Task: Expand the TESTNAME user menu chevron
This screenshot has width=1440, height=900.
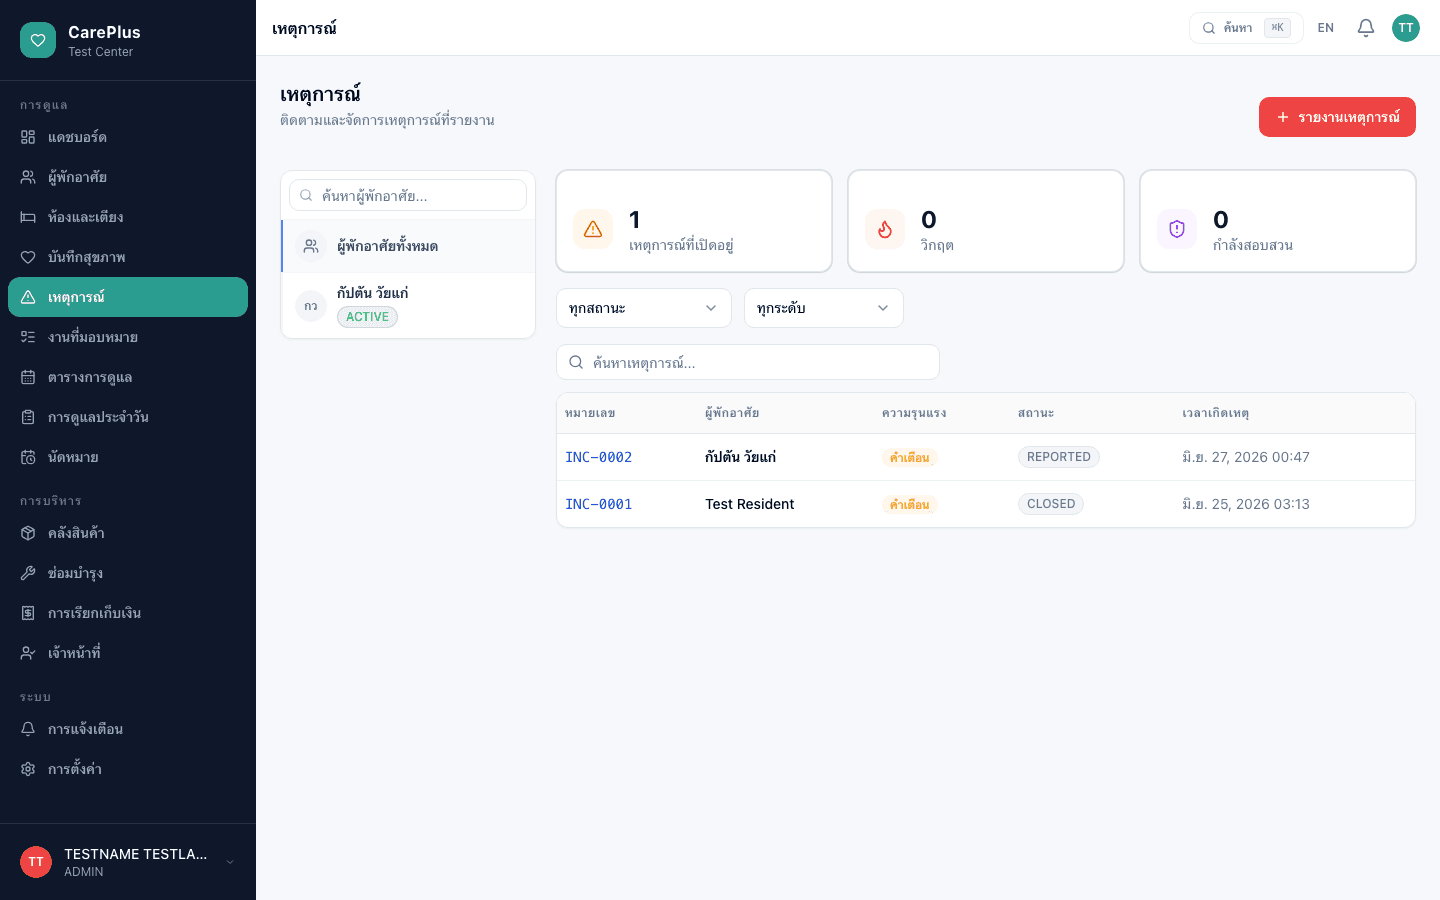Action: click(230, 862)
